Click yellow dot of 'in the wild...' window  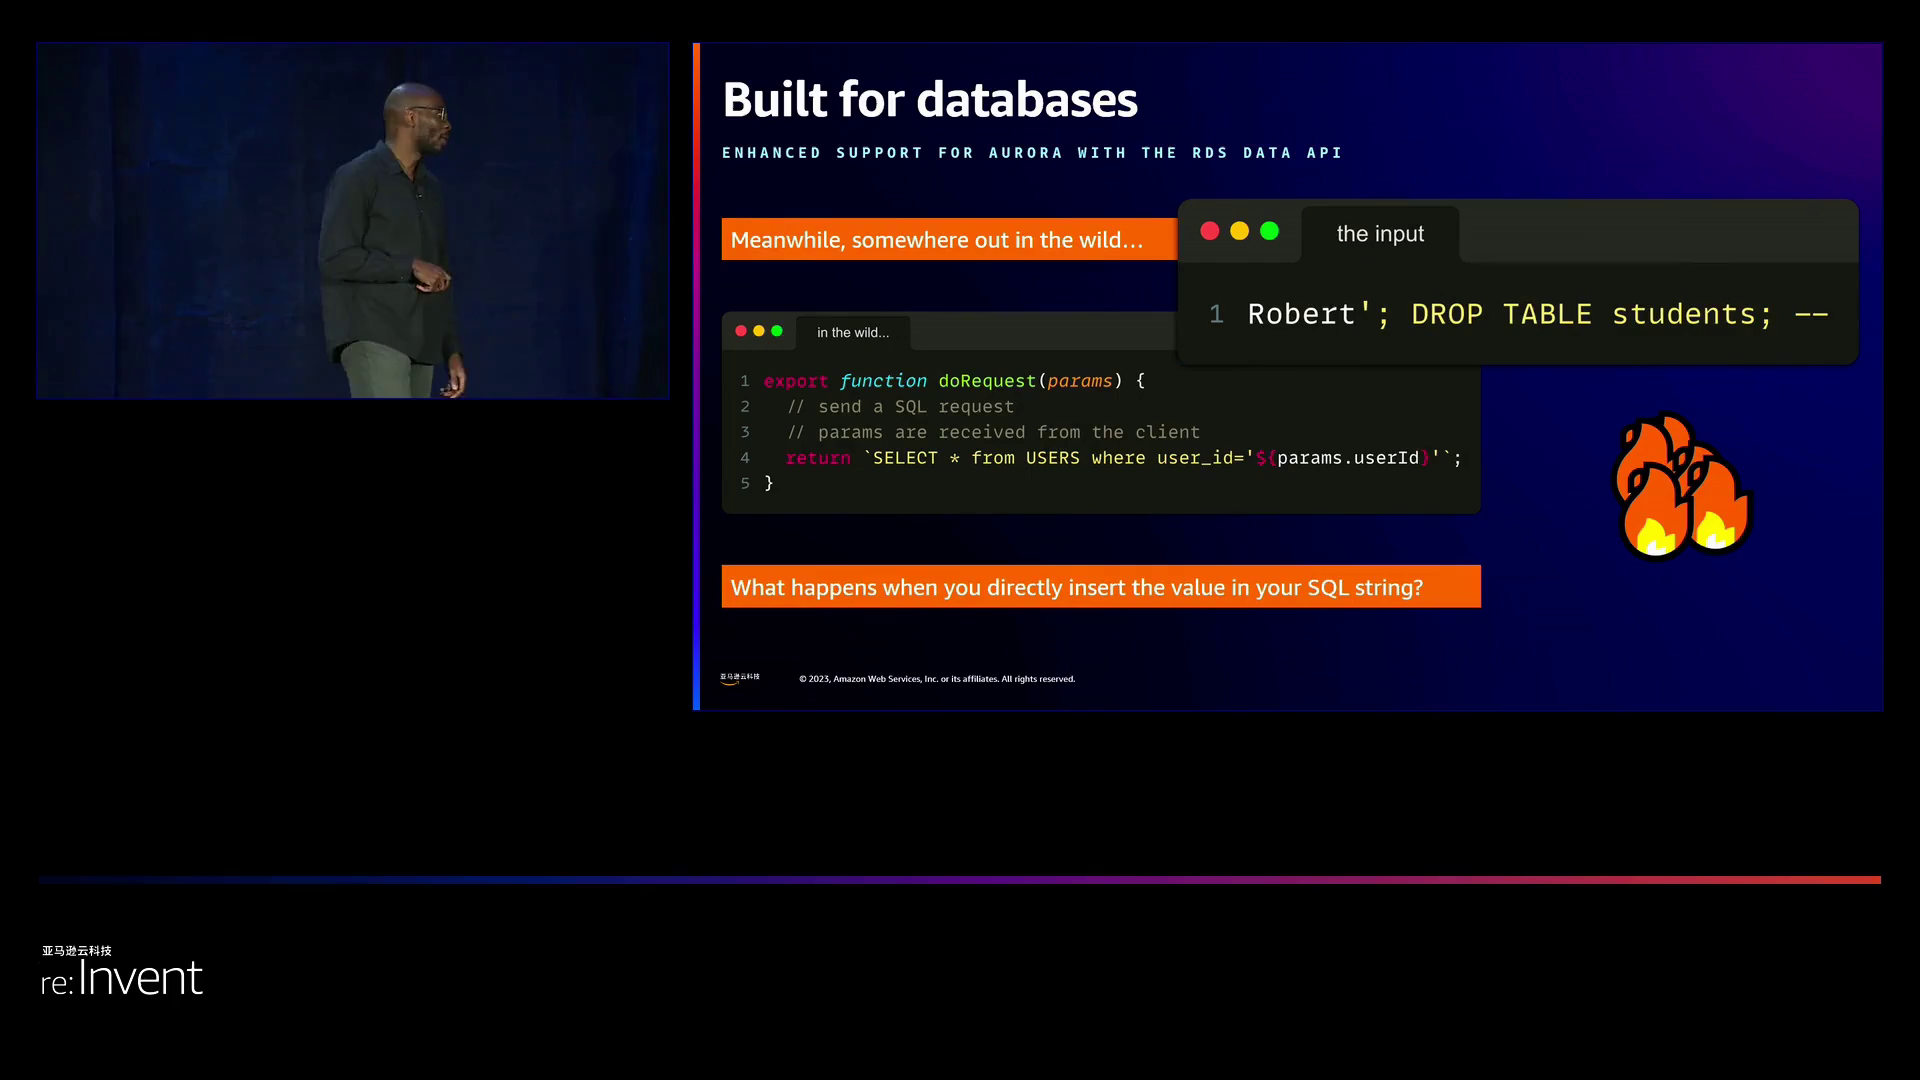pyautogui.click(x=759, y=331)
